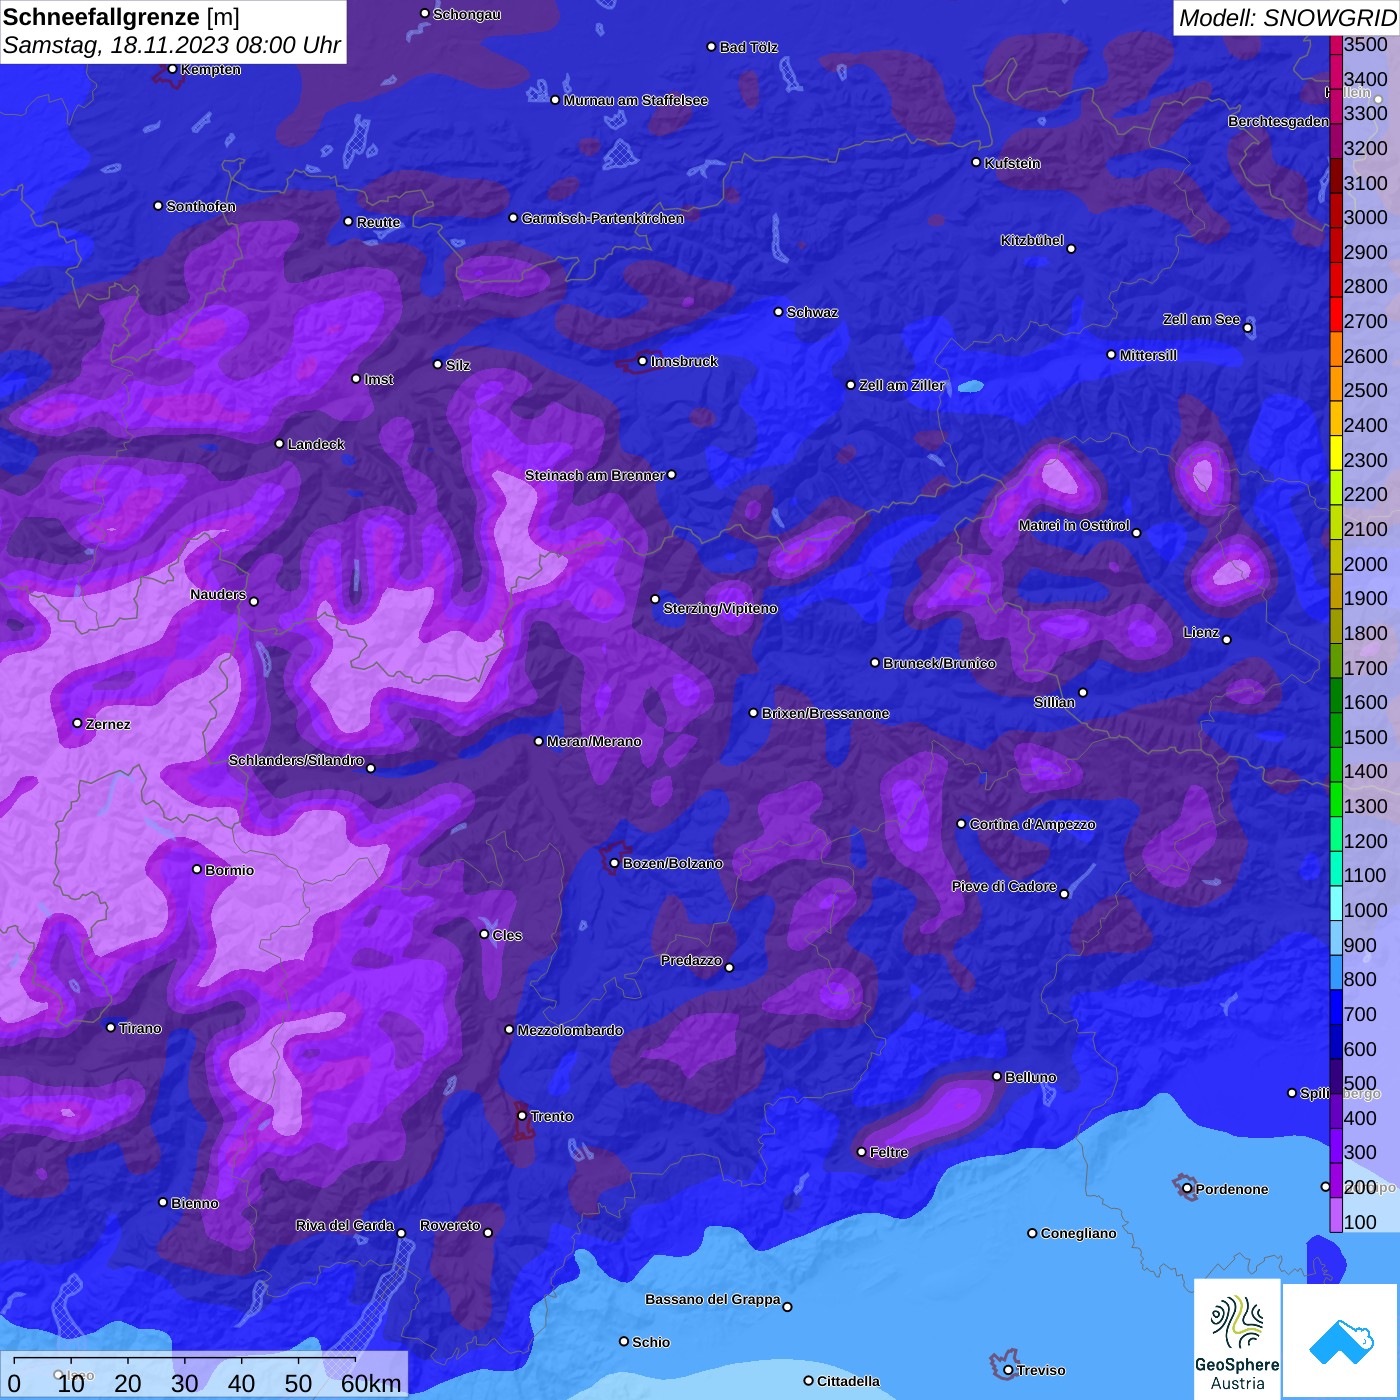Click the blue mountain cloud logo
This screenshot has width=1400, height=1400.
pos(1341,1341)
